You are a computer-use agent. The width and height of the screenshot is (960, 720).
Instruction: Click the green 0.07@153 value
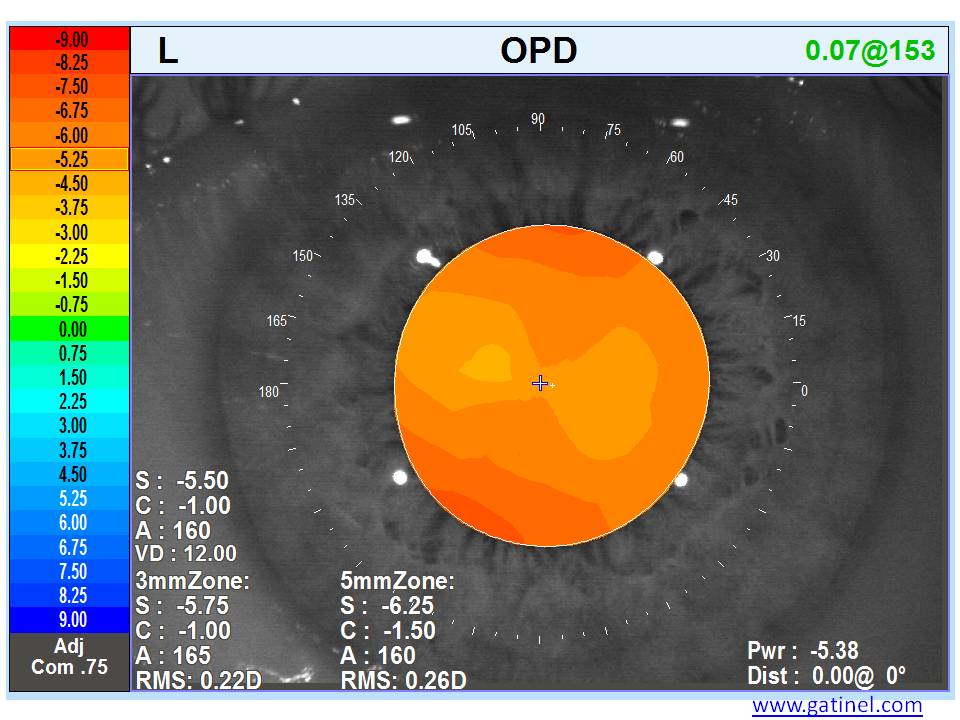click(x=870, y=51)
